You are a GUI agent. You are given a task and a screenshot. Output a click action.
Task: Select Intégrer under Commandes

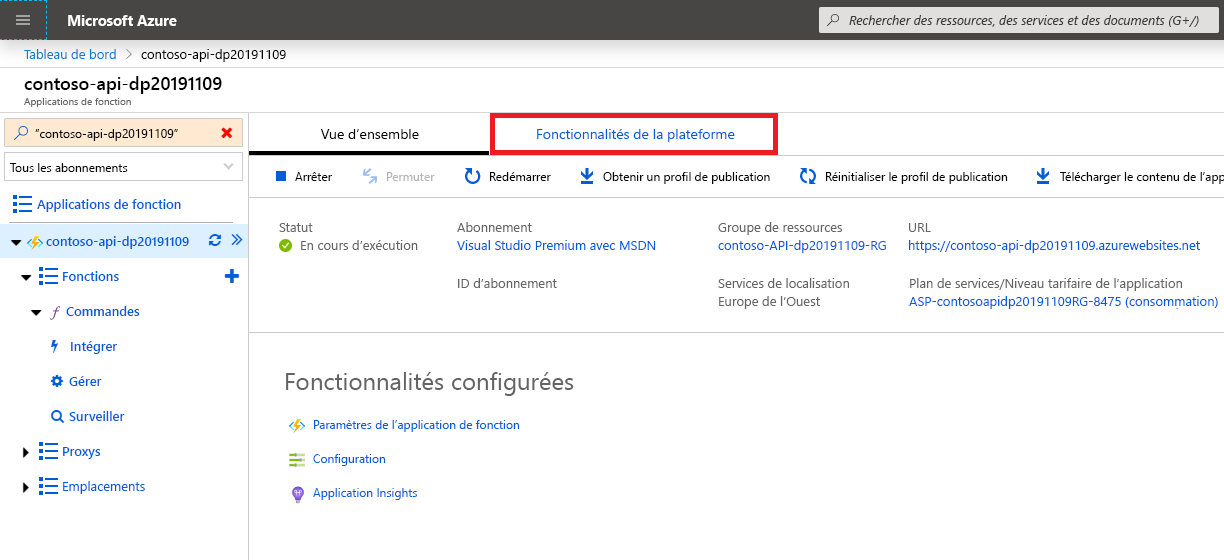pyautogui.click(x=93, y=346)
